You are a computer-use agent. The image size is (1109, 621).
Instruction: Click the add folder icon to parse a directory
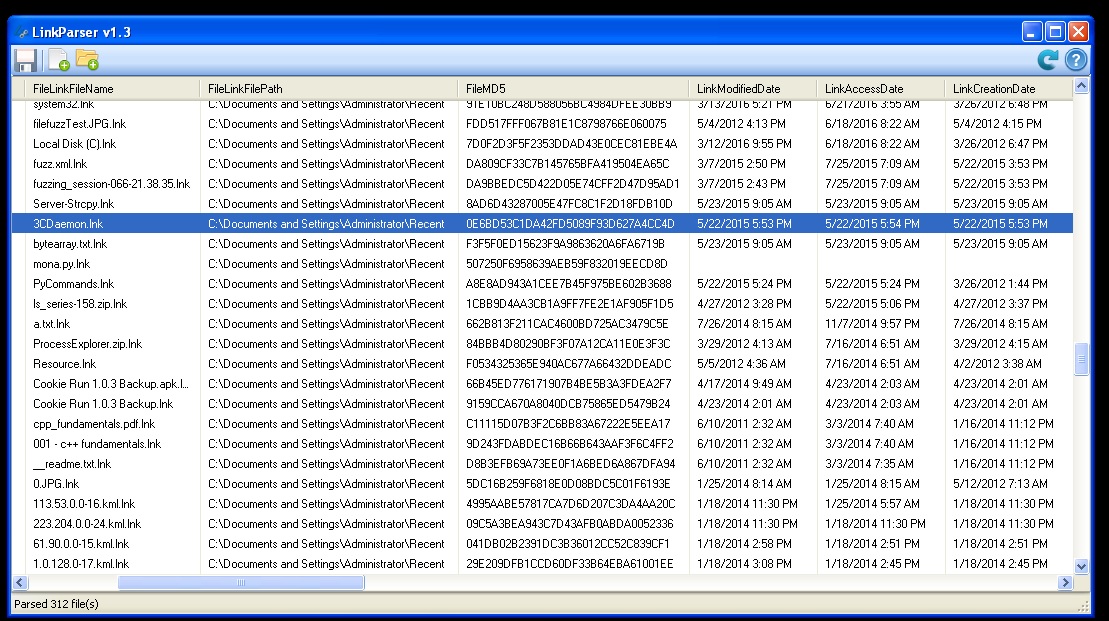[85, 60]
